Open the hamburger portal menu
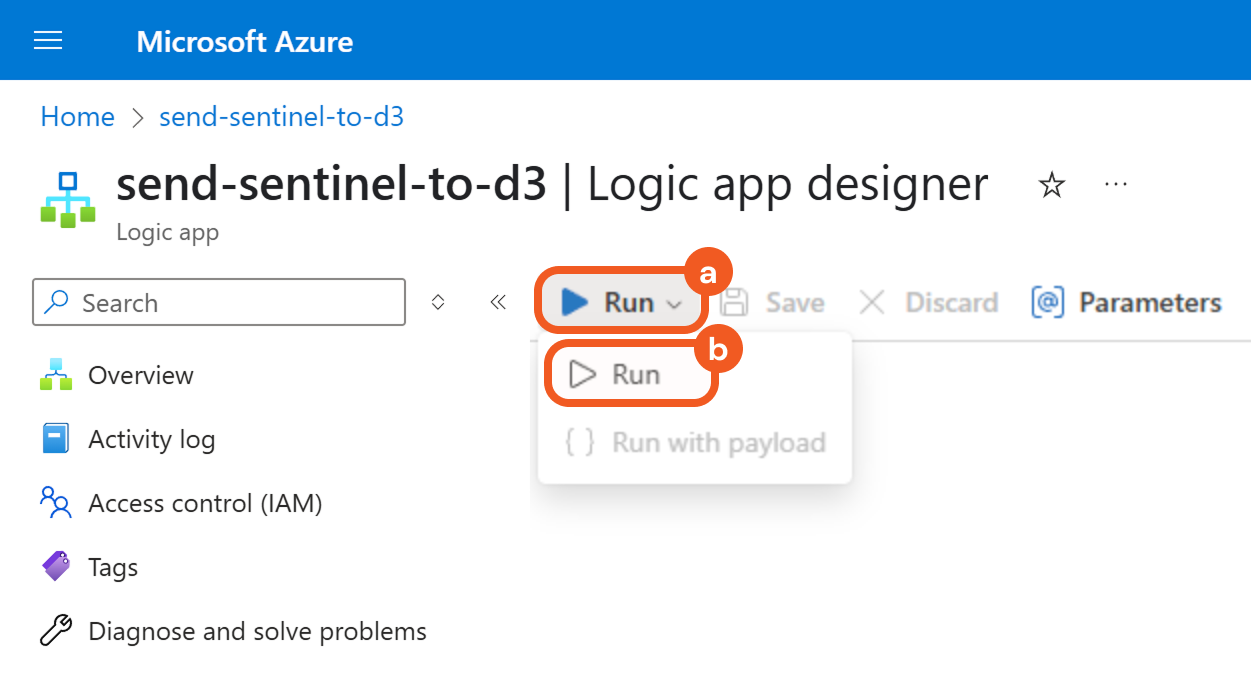This screenshot has height=677, width=1251. 48,40
